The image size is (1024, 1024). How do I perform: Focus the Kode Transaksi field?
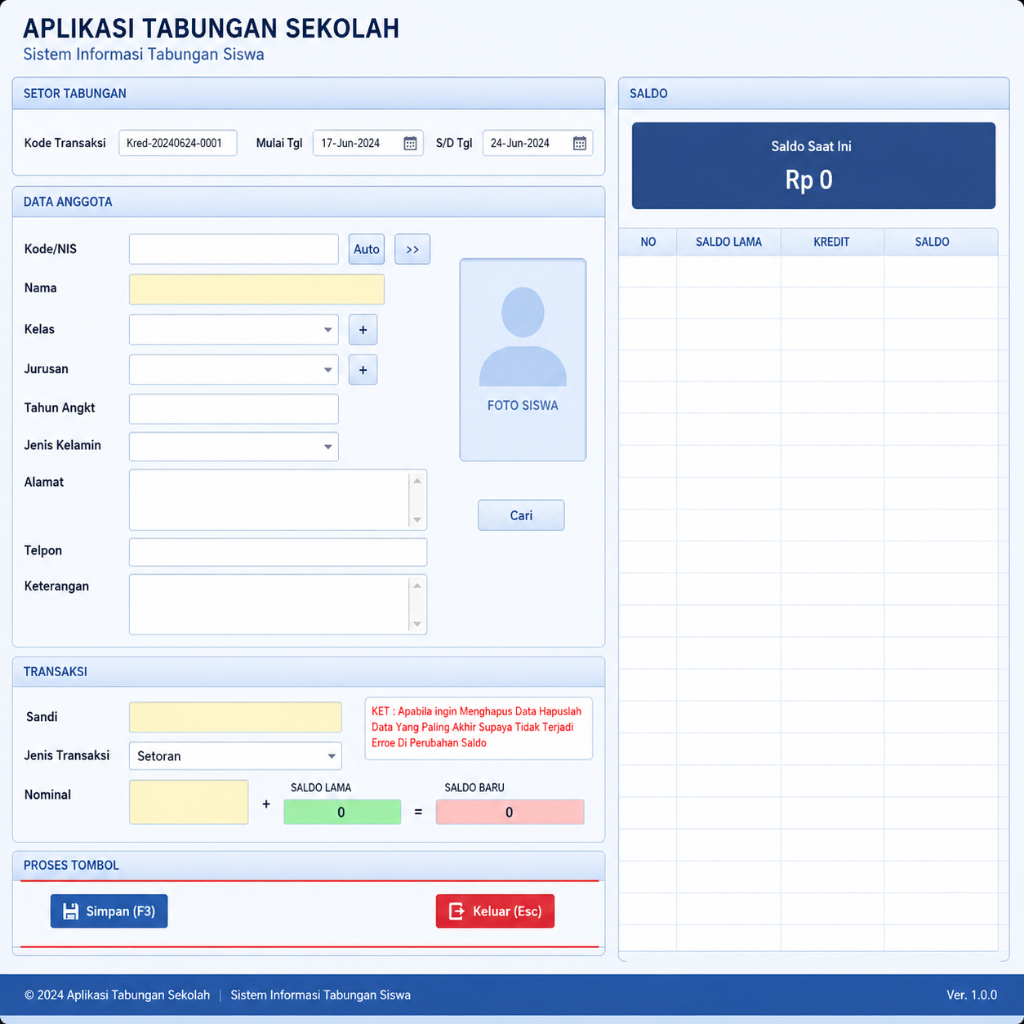[x=178, y=143]
